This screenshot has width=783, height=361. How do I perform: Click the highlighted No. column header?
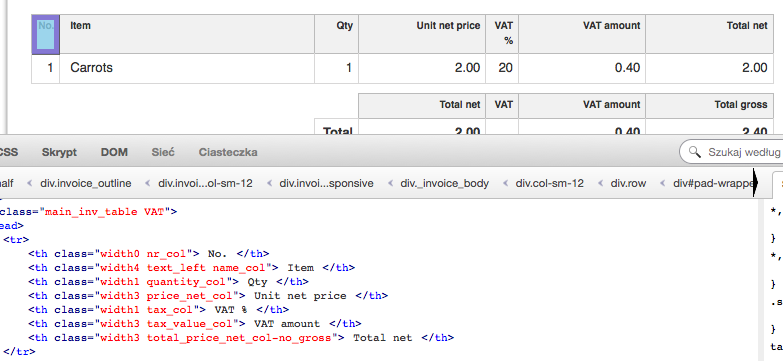(x=45, y=34)
